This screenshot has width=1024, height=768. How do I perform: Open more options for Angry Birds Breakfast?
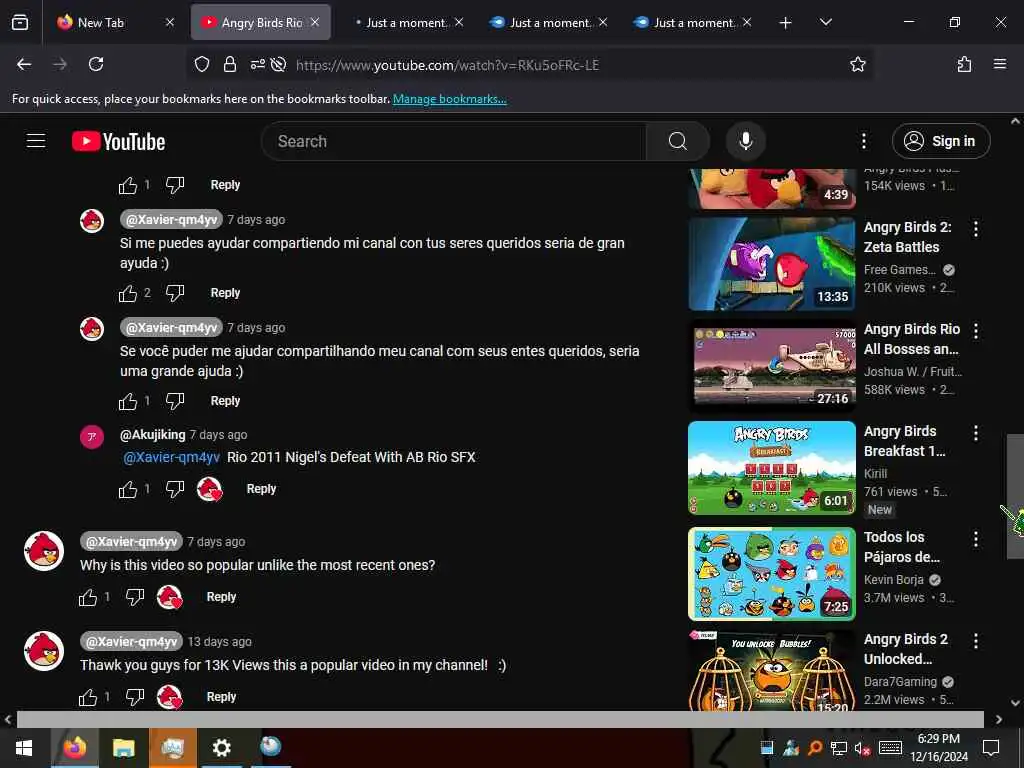coord(976,432)
